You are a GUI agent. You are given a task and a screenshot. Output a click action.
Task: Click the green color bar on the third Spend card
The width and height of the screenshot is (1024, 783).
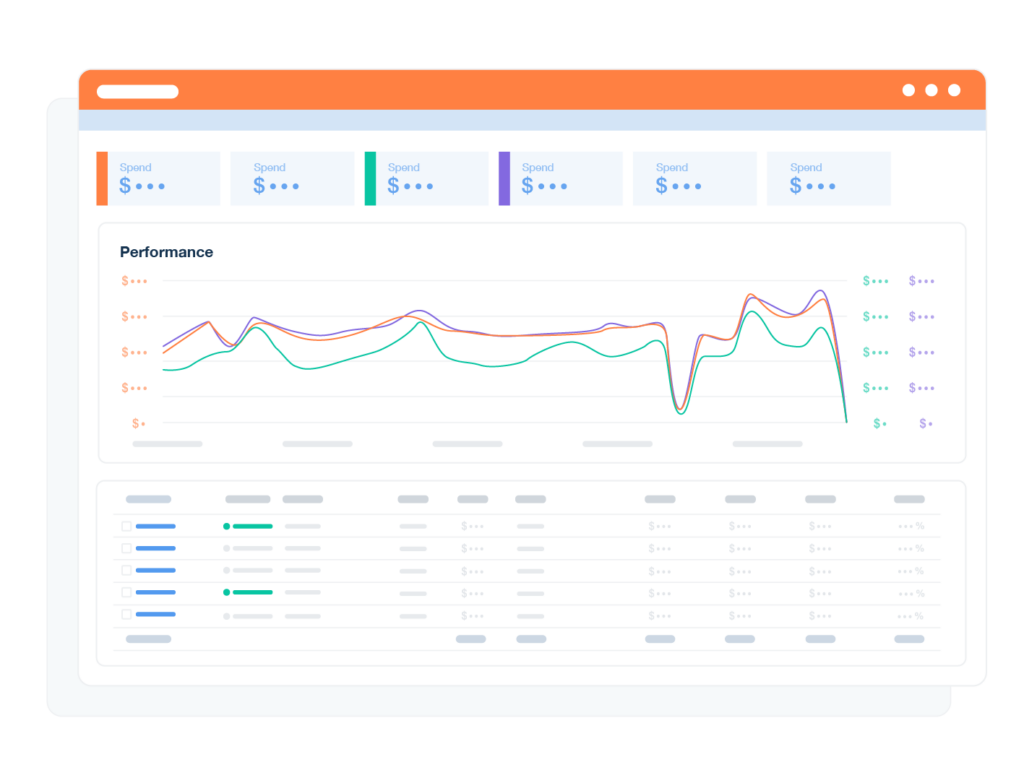point(370,179)
